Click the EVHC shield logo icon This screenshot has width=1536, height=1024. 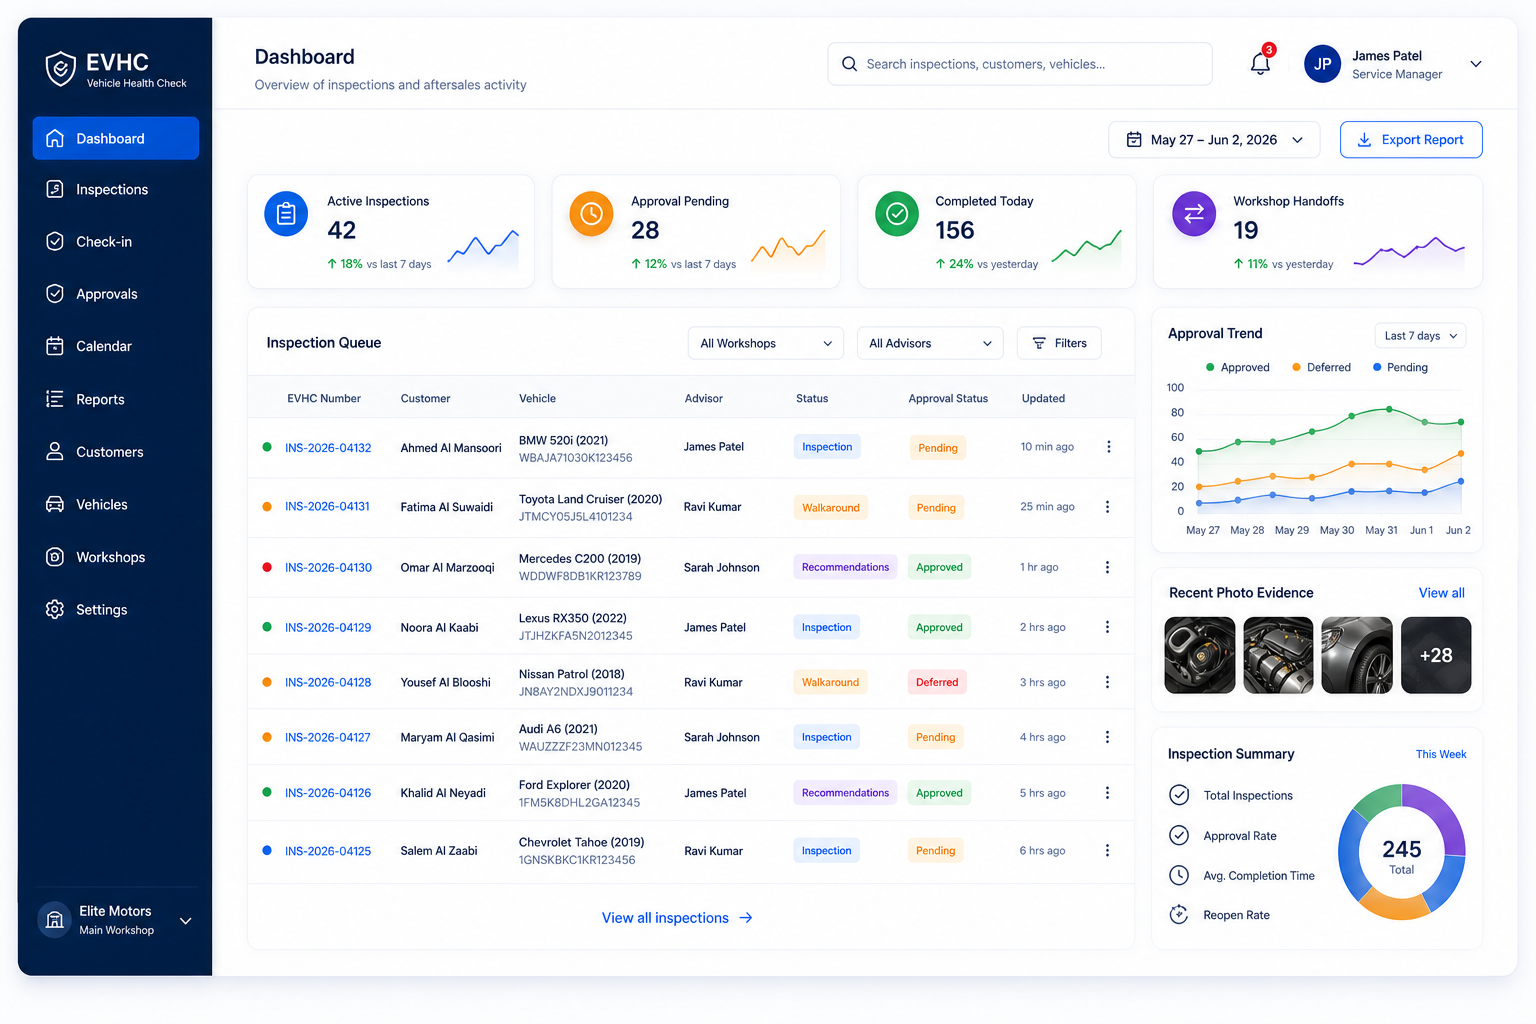(60, 69)
